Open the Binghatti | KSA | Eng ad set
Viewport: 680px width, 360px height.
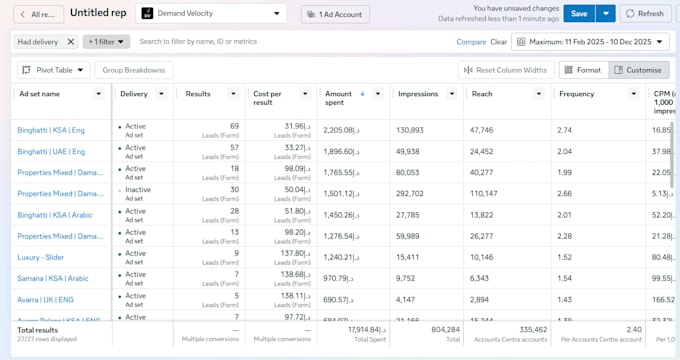click(51, 130)
